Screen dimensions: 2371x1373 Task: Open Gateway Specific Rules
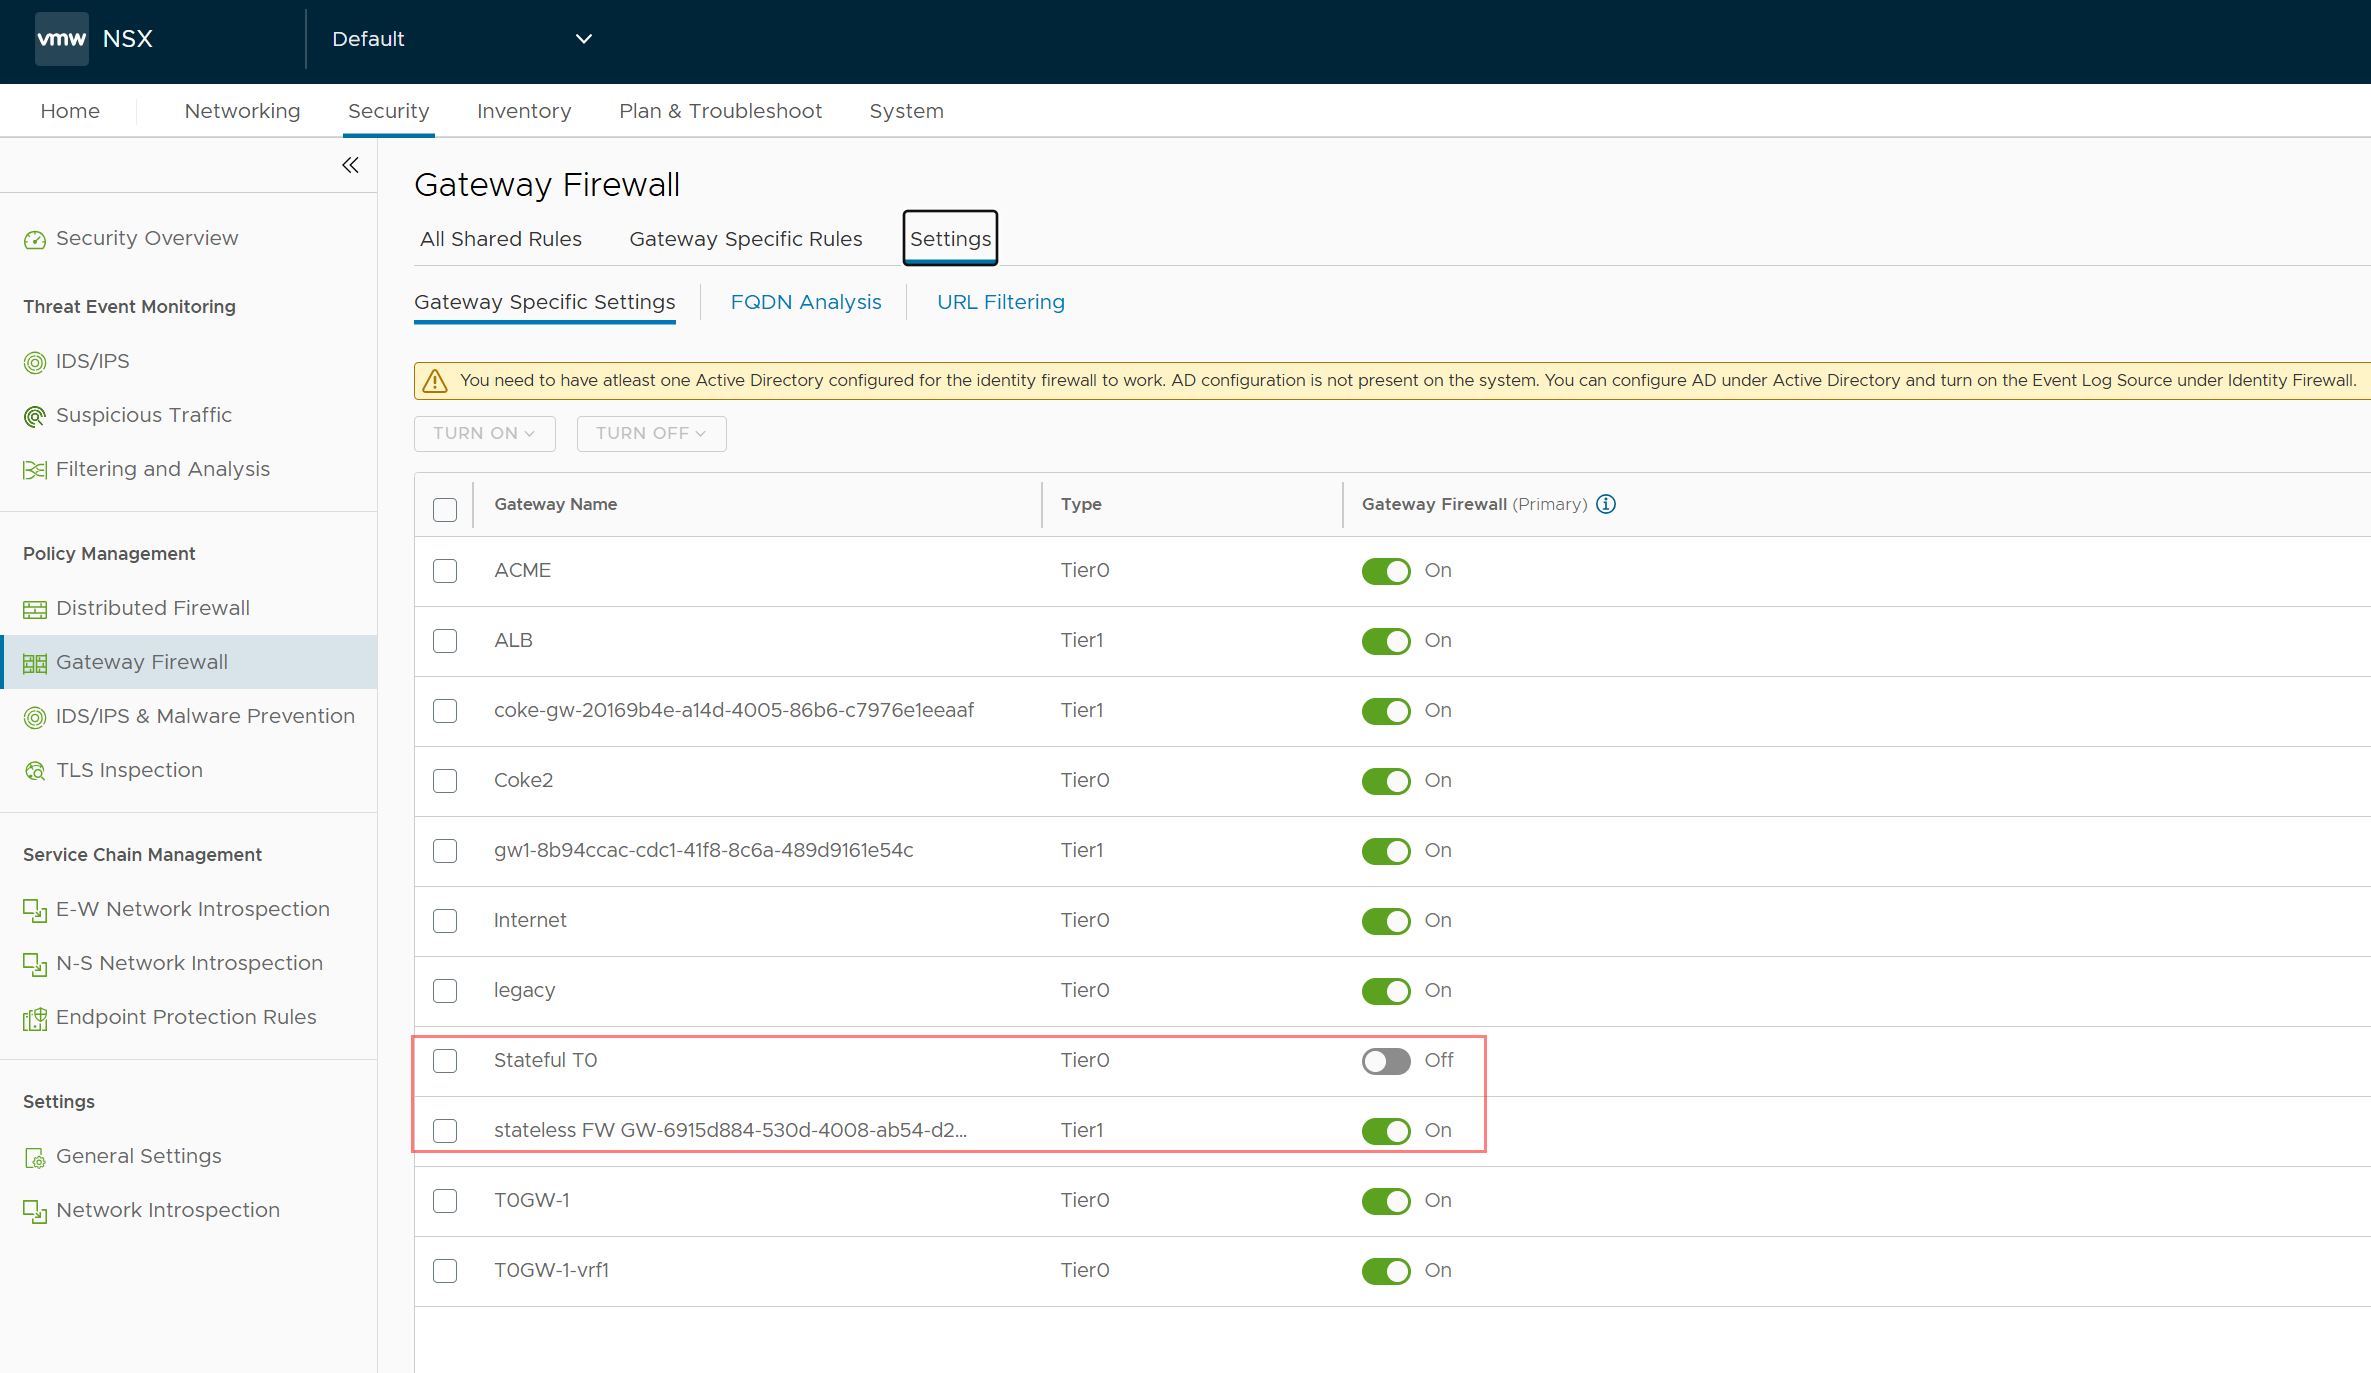[746, 238]
